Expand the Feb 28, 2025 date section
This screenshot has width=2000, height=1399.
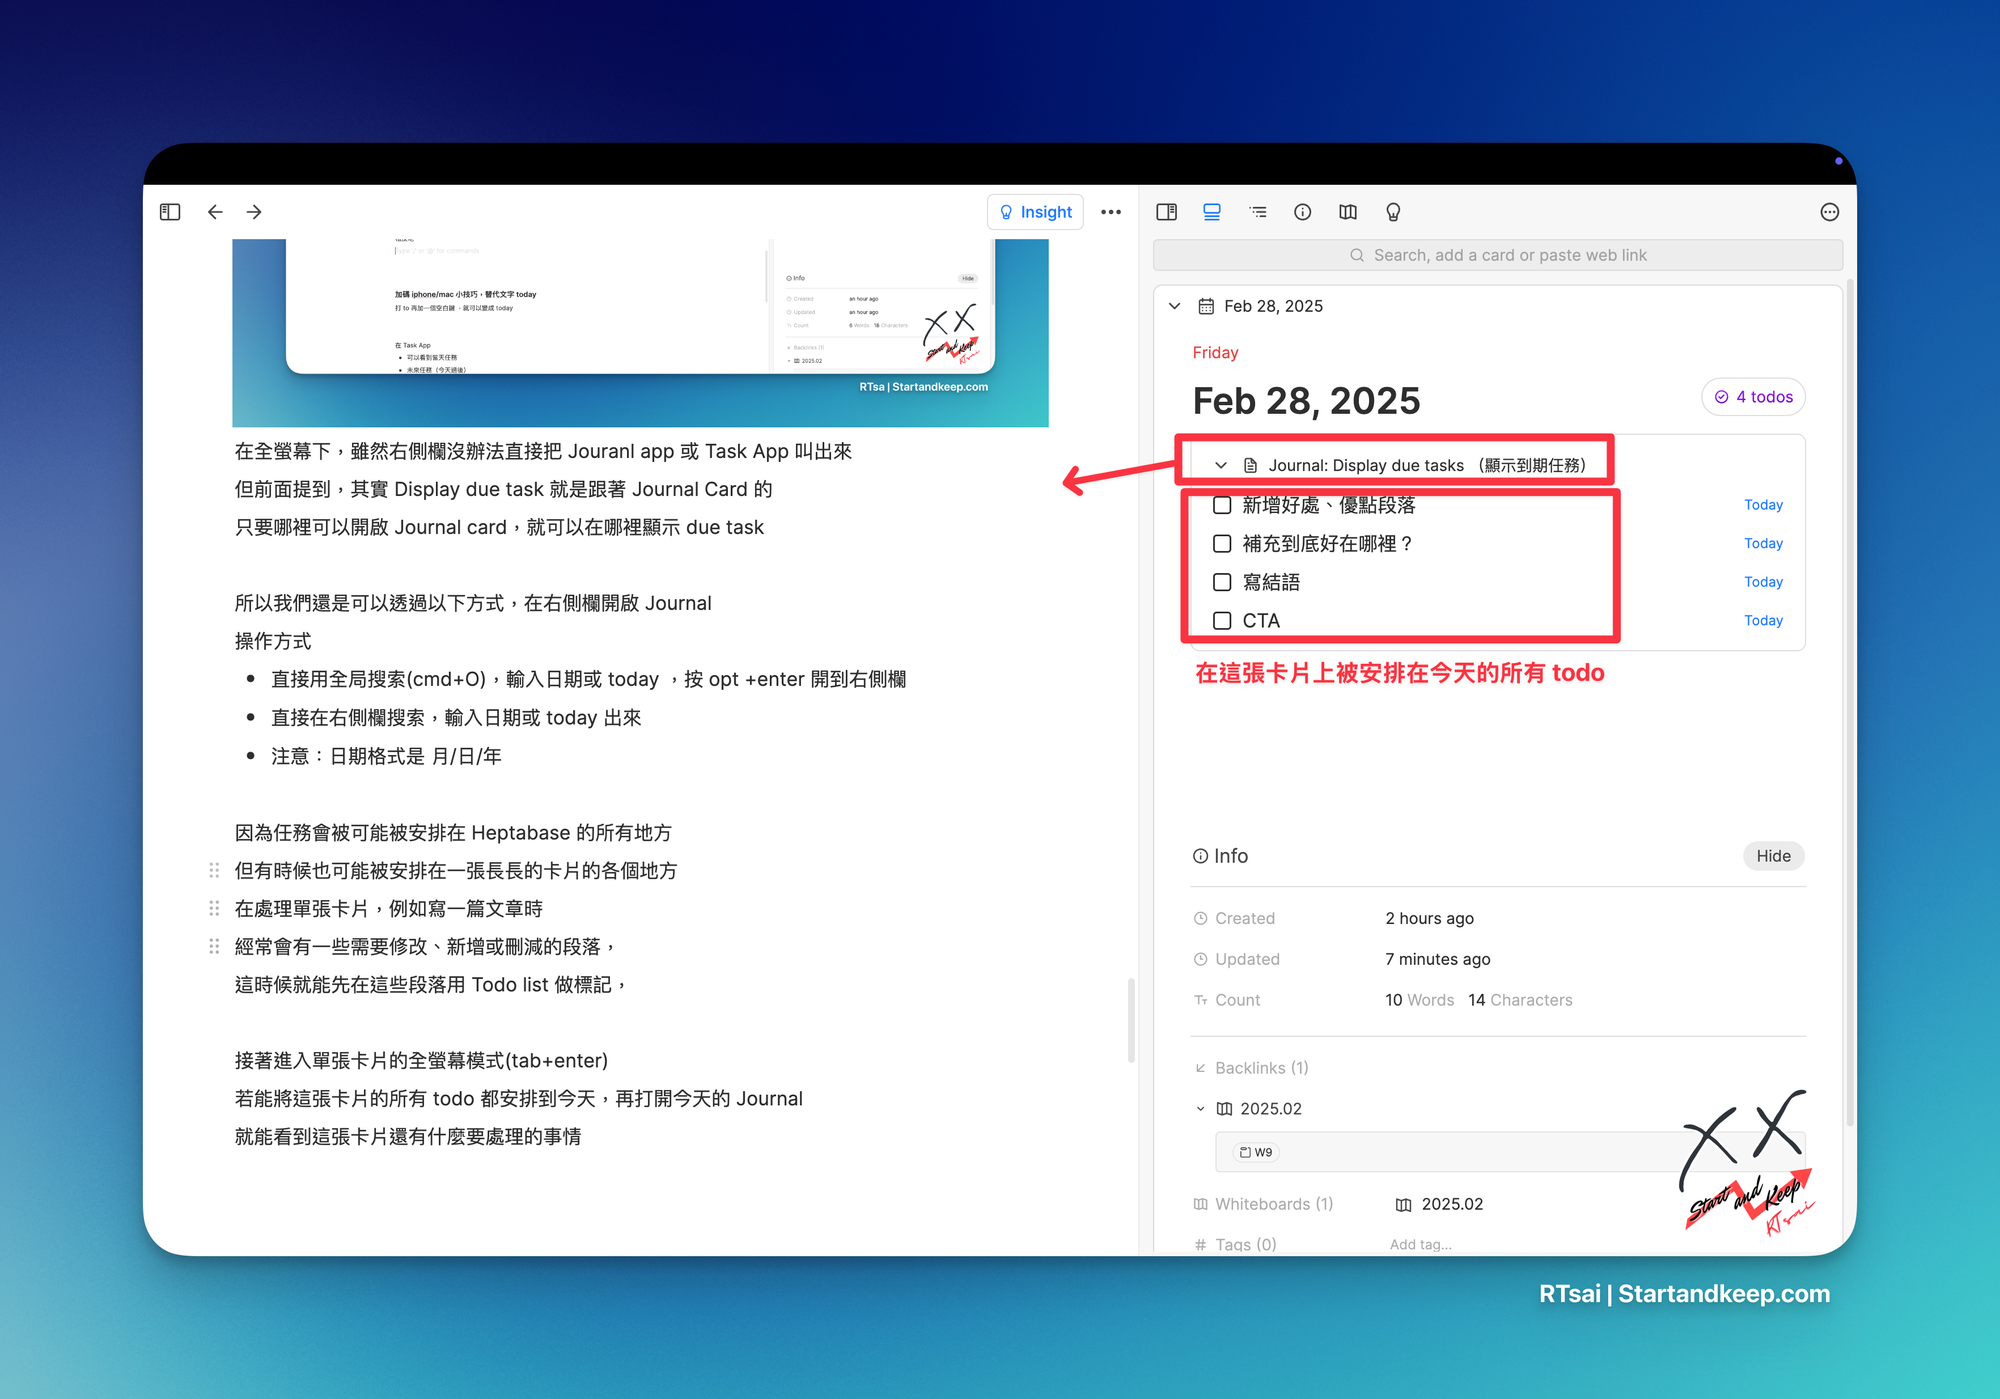click(x=1182, y=307)
